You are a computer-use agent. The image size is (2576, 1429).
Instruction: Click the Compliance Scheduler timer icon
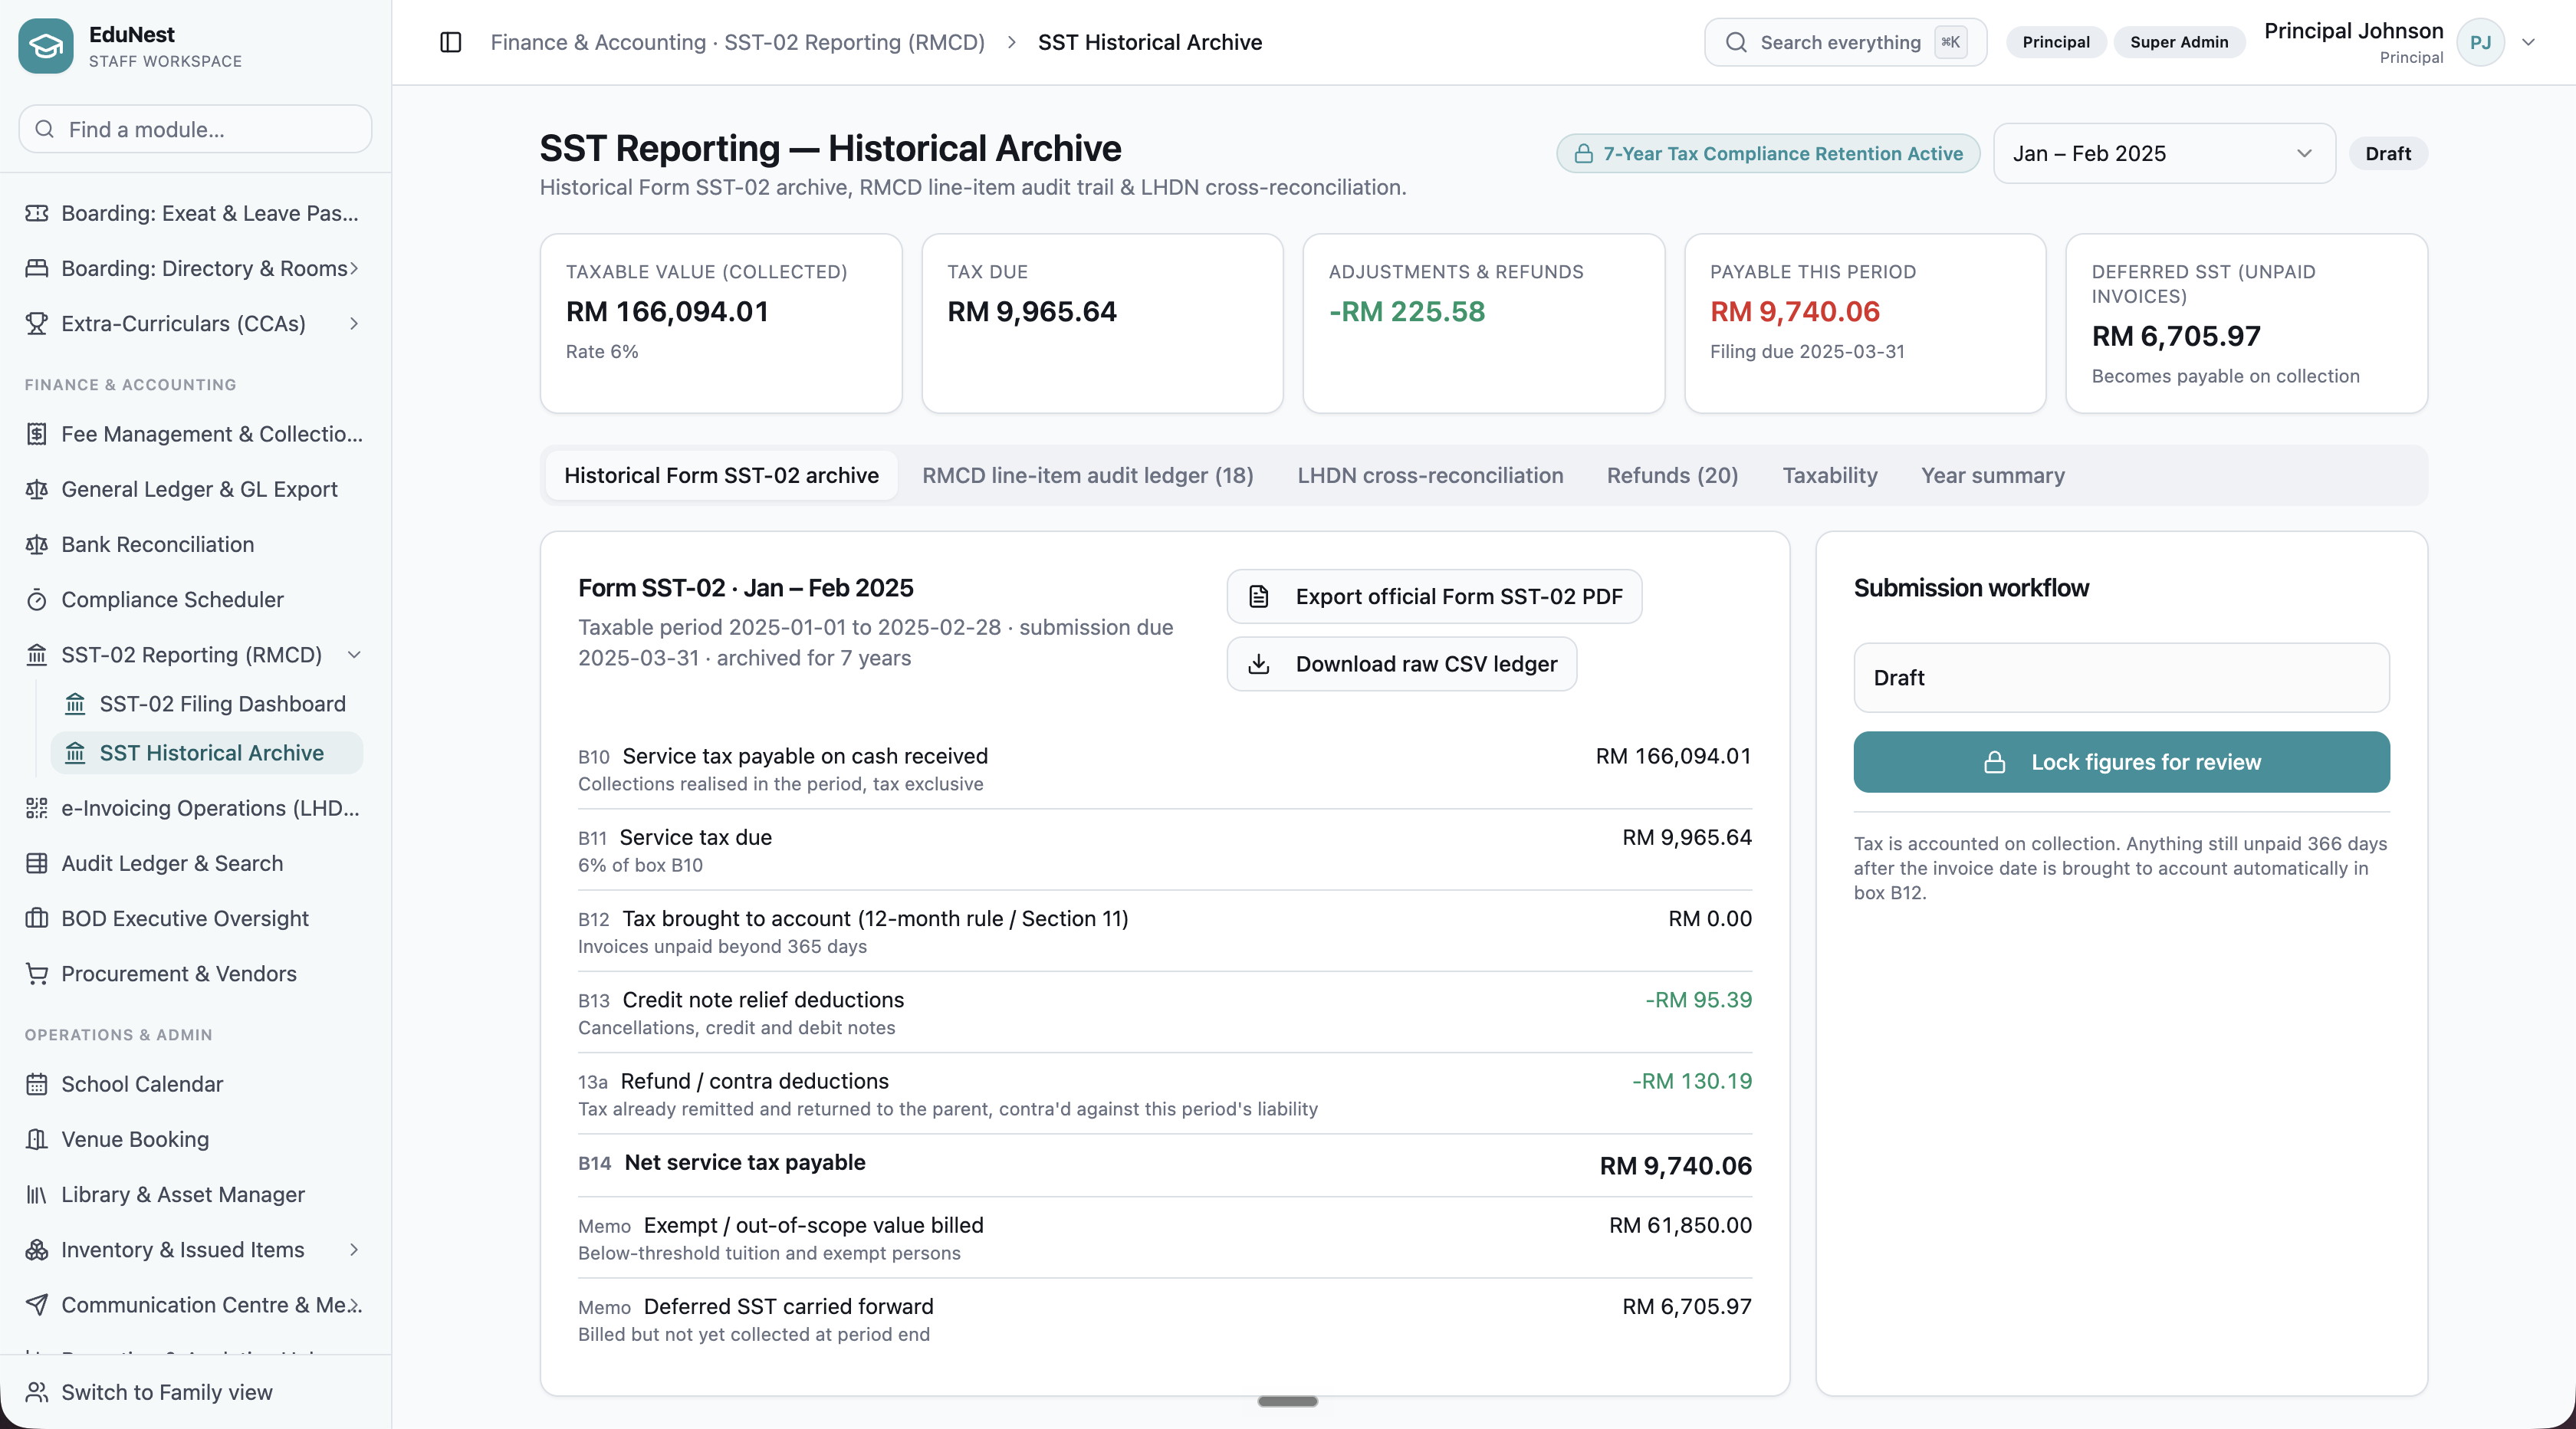pyautogui.click(x=37, y=599)
